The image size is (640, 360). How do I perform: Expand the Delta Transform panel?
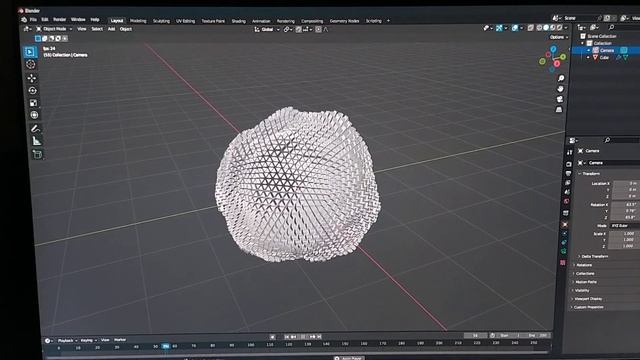click(593, 256)
